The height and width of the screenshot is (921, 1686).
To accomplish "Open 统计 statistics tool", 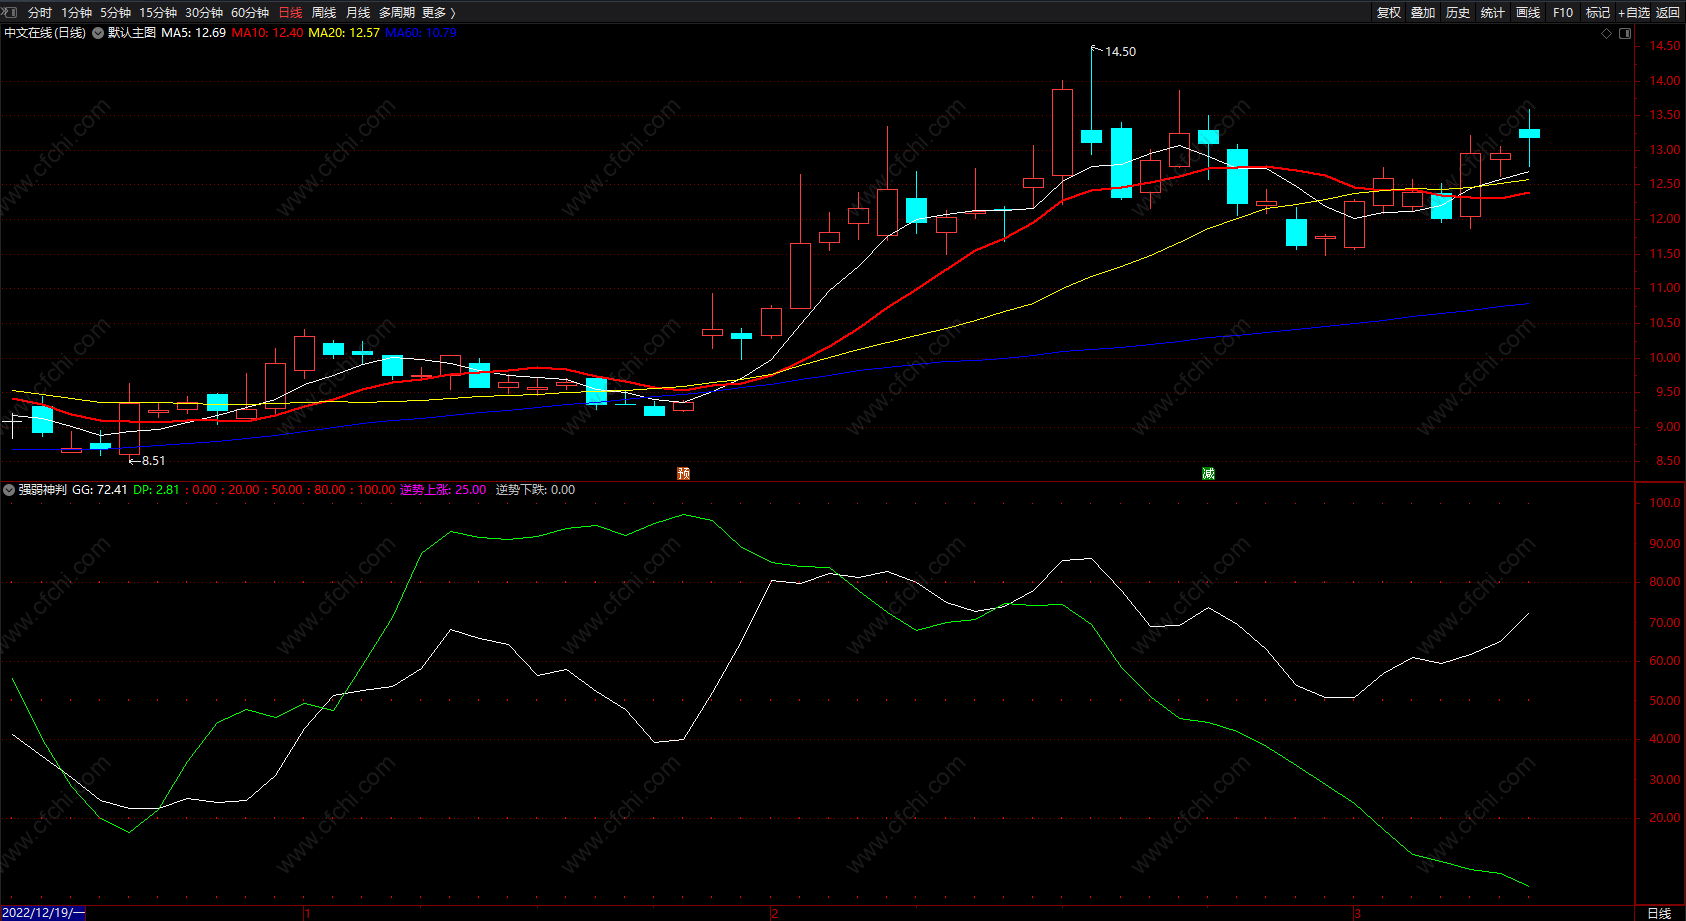I will click(1493, 13).
